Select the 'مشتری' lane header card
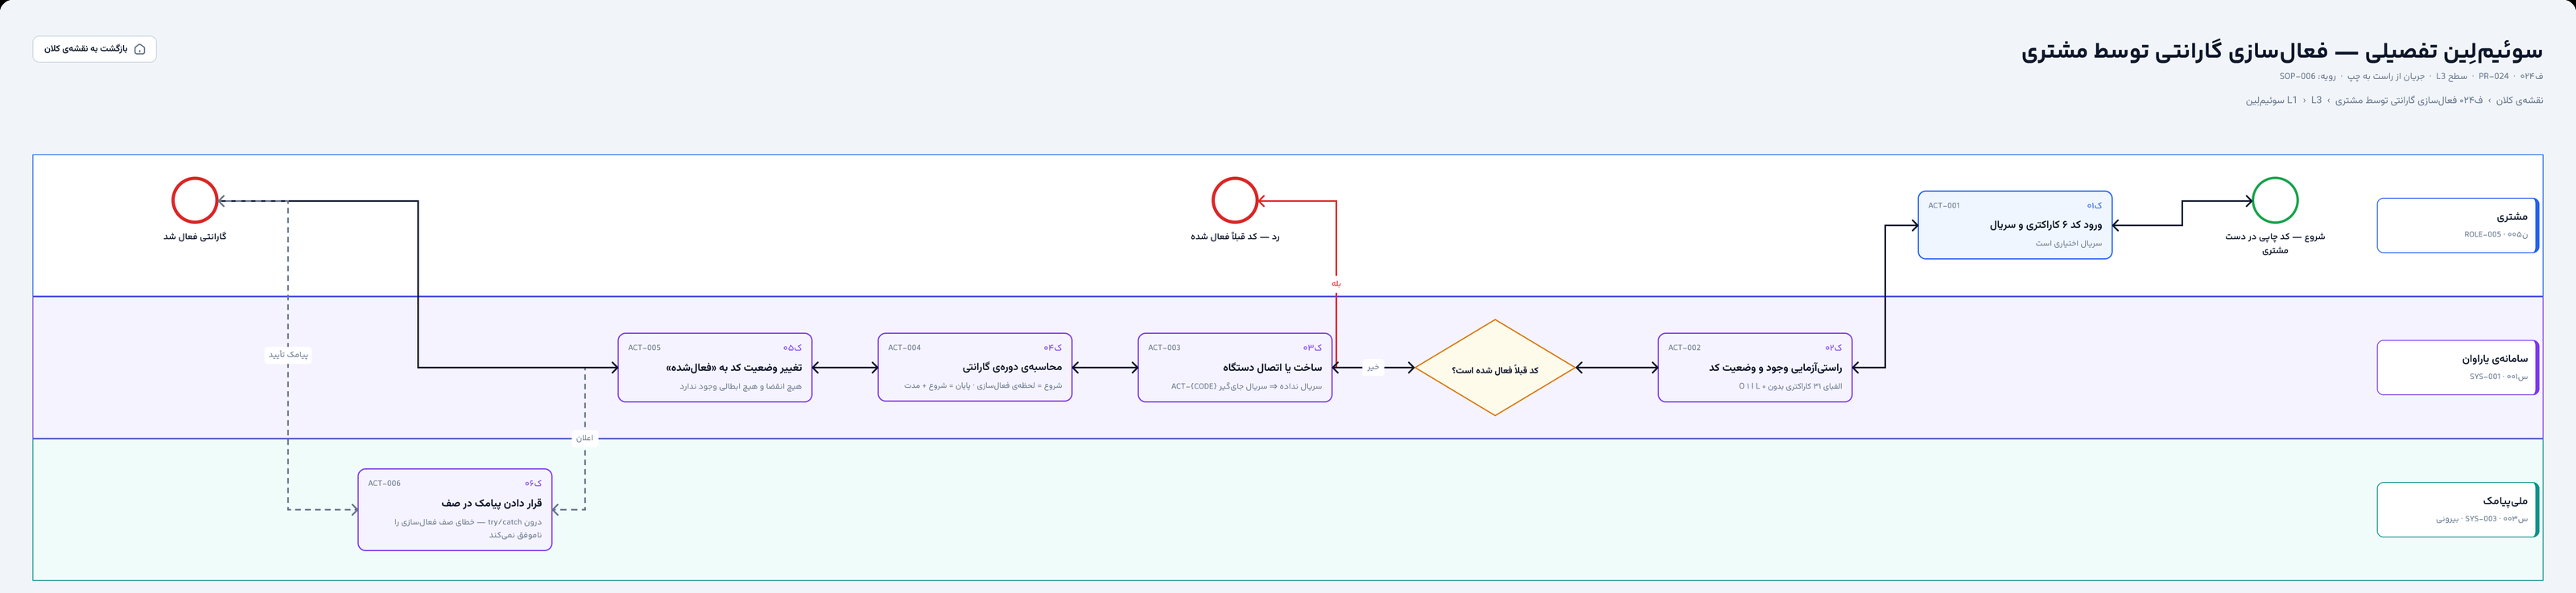This screenshot has width=2576, height=593. [x=2457, y=225]
